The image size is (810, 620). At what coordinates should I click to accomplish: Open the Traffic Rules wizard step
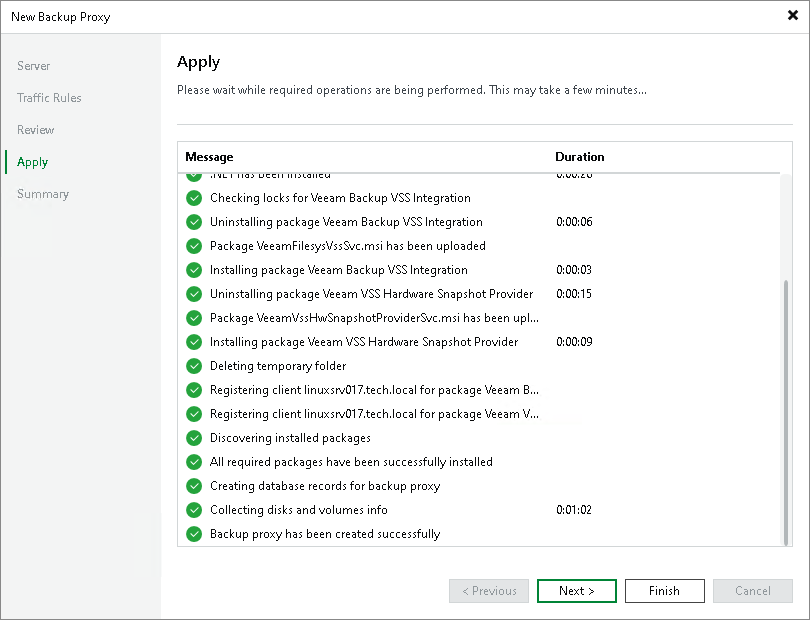[49, 98]
